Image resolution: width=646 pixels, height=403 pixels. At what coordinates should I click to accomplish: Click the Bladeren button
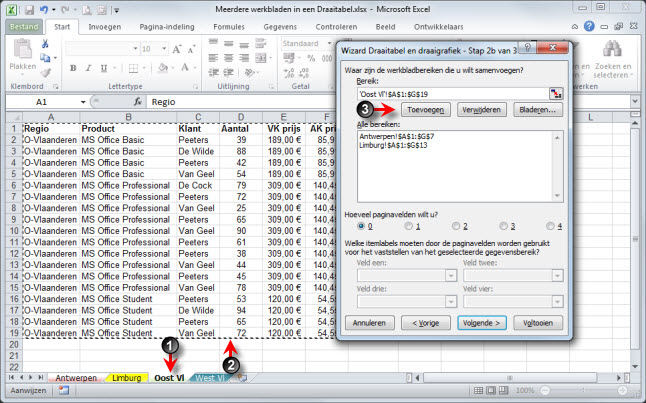click(538, 110)
